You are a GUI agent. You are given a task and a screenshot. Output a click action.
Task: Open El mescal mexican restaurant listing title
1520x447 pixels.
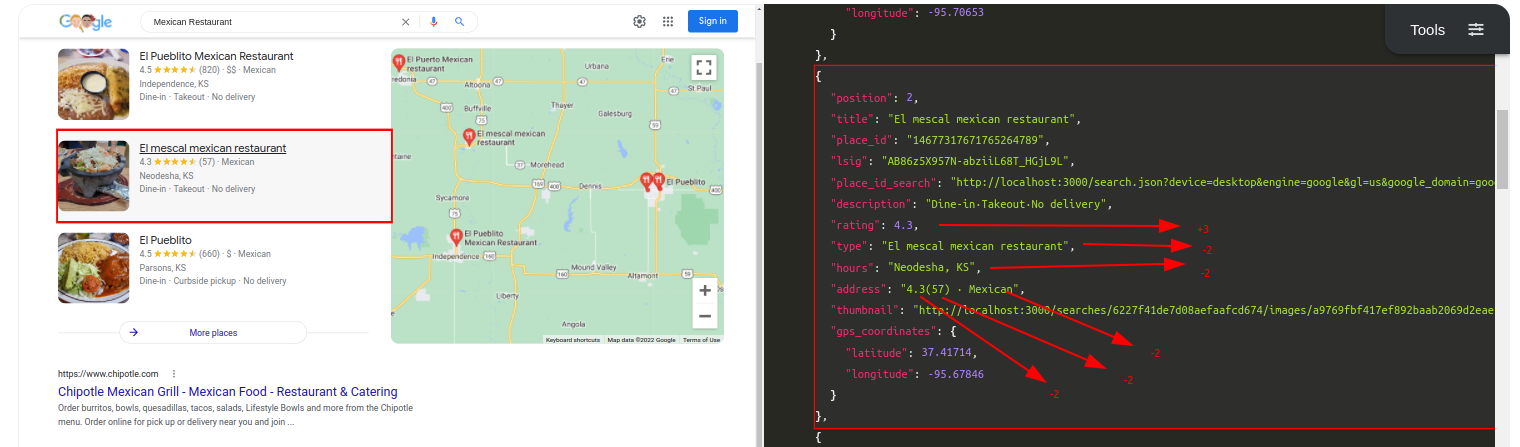pos(212,148)
